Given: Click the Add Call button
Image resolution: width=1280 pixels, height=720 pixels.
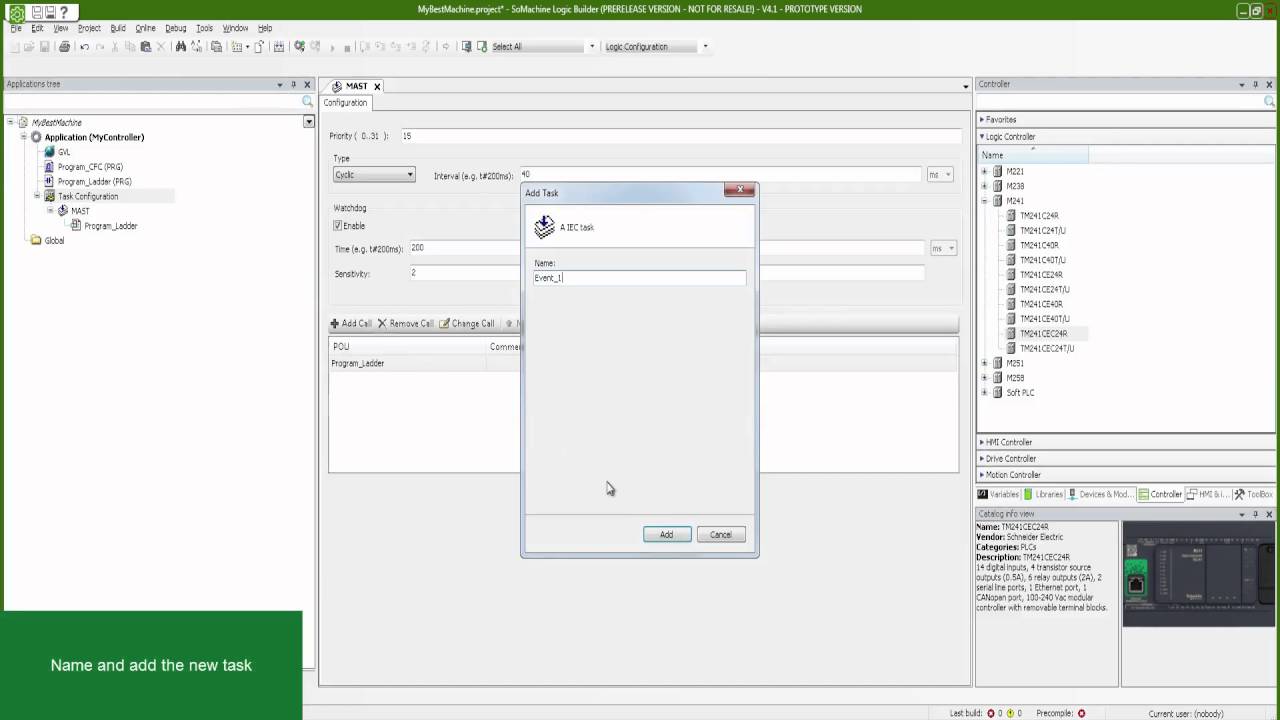Looking at the screenshot, I should point(351,324).
